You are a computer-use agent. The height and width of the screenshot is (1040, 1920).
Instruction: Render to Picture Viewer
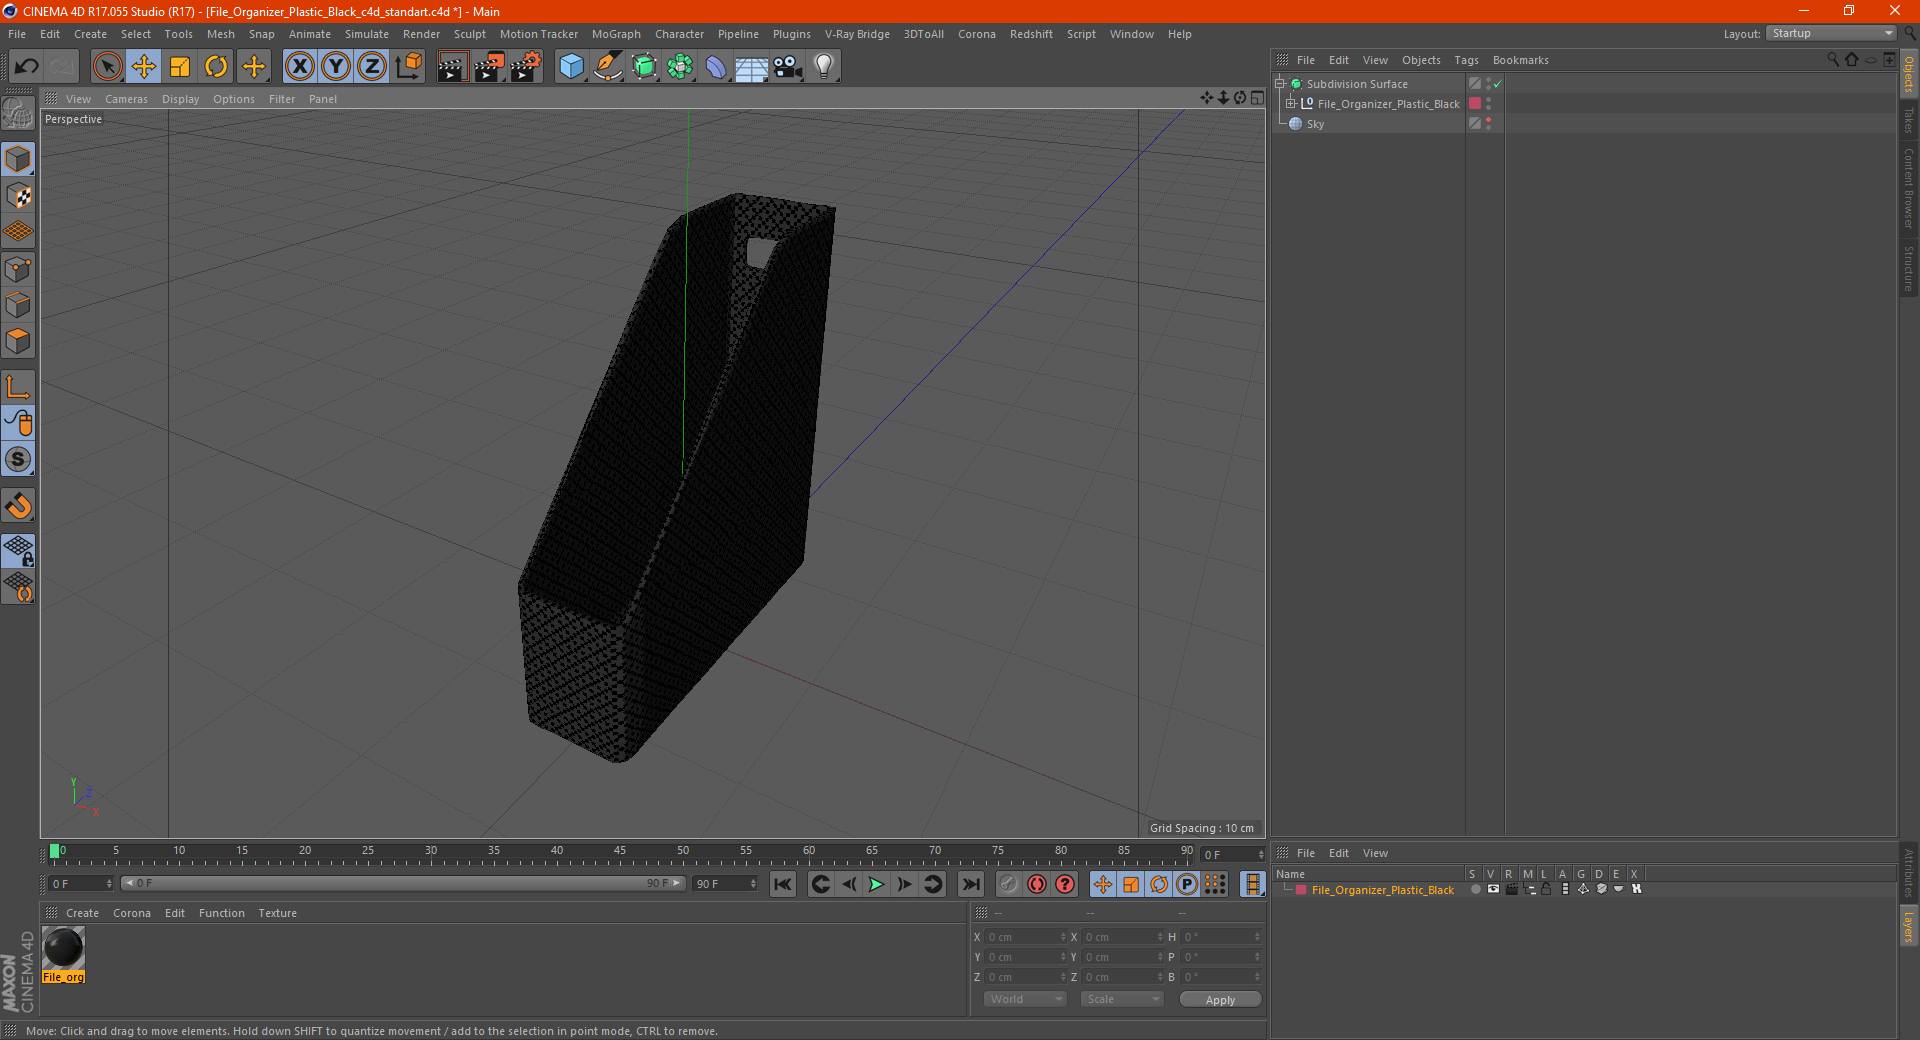pyautogui.click(x=489, y=67)
